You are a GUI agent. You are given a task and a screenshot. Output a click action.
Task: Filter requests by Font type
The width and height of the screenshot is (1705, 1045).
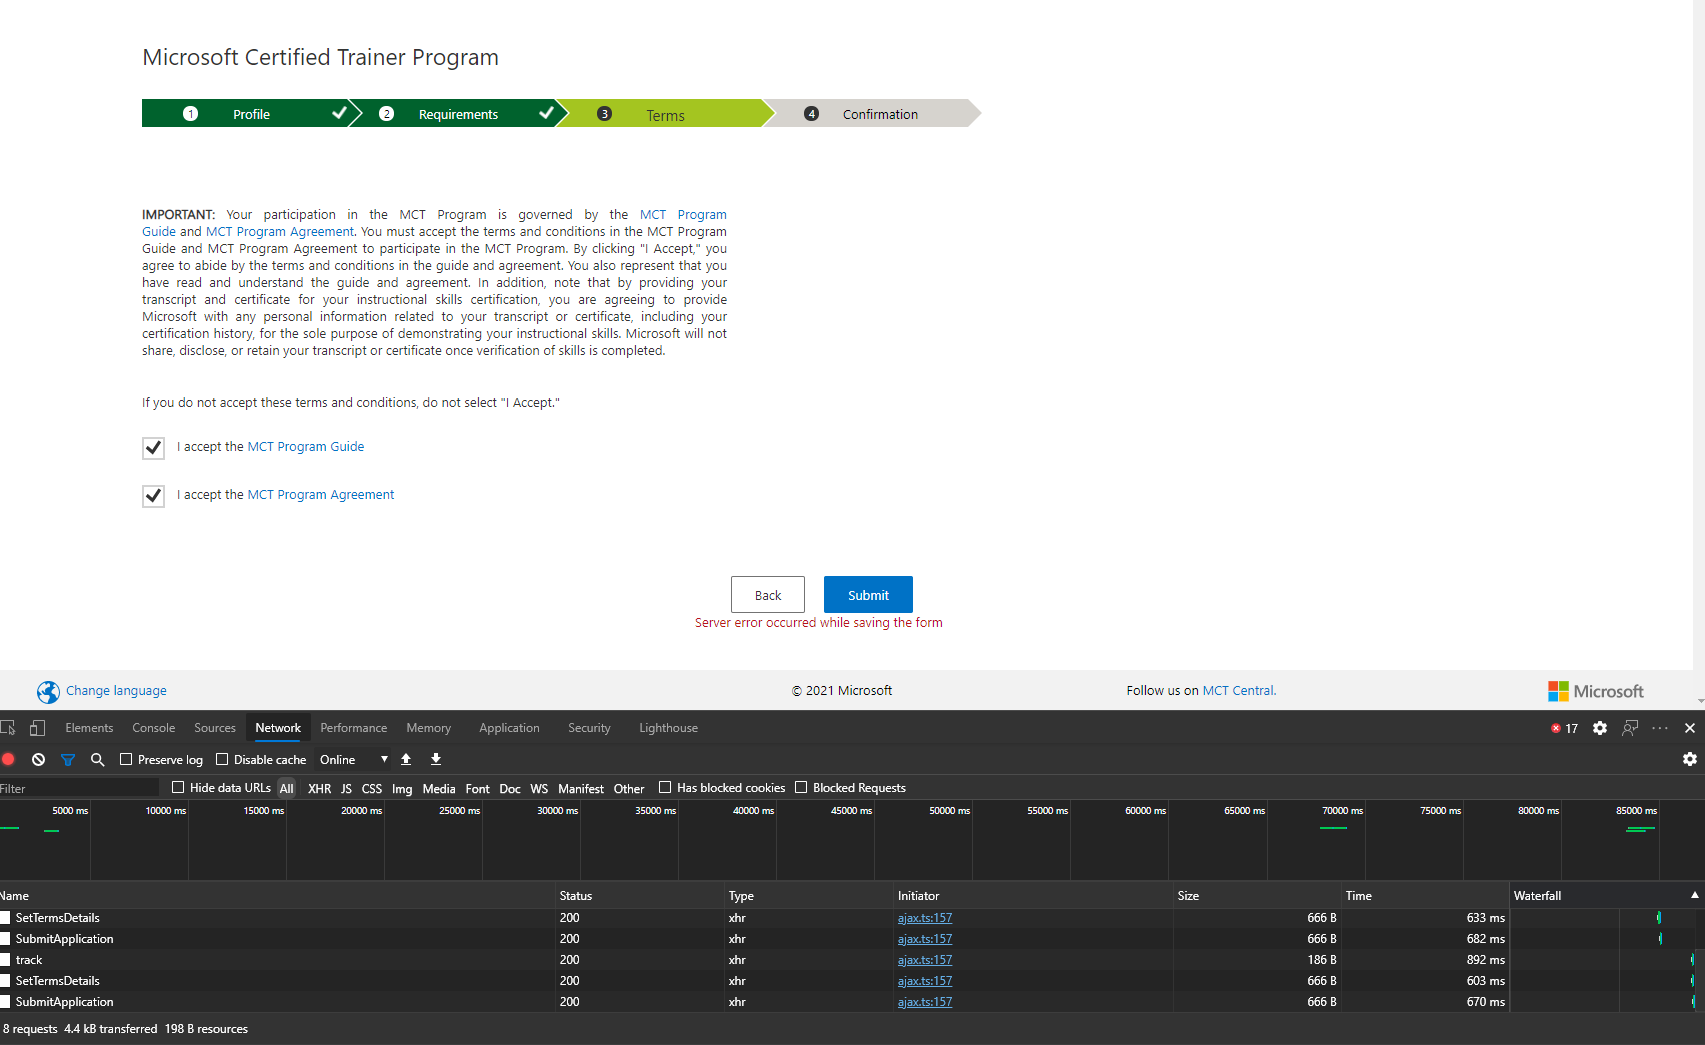point(477,788)
